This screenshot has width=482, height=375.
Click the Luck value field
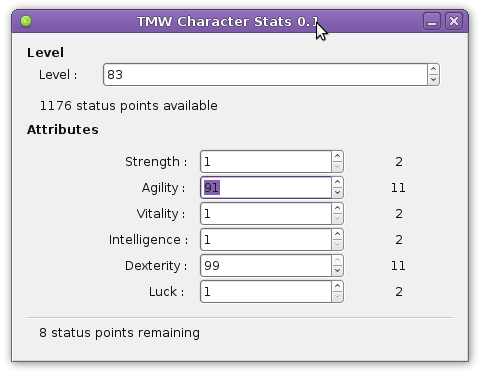click(x=266, y=292)
